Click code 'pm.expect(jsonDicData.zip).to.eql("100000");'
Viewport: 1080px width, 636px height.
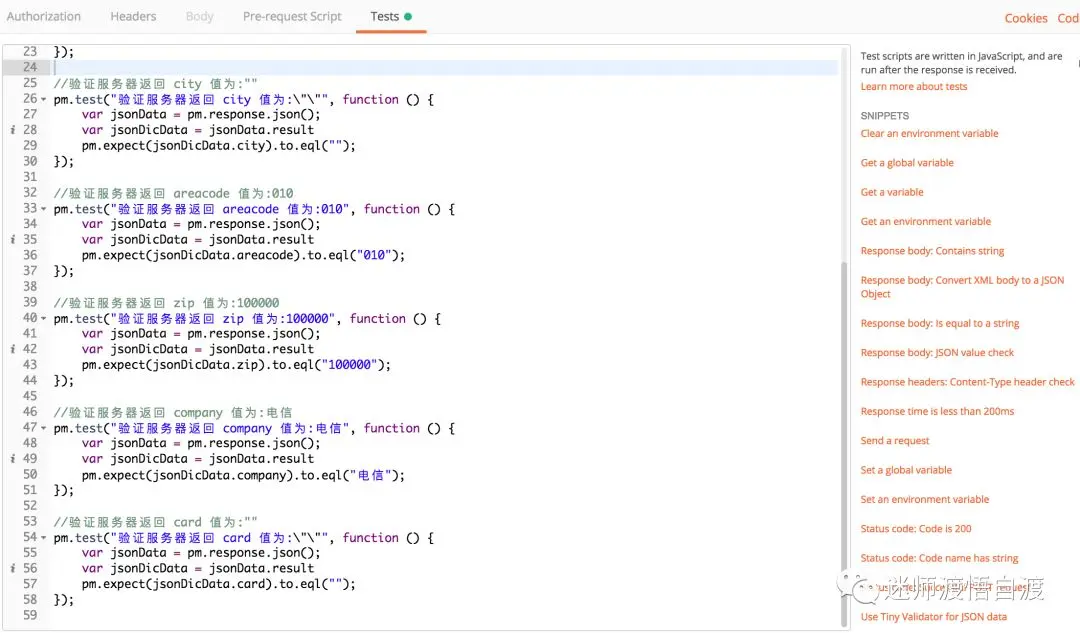tap(236, 365)
